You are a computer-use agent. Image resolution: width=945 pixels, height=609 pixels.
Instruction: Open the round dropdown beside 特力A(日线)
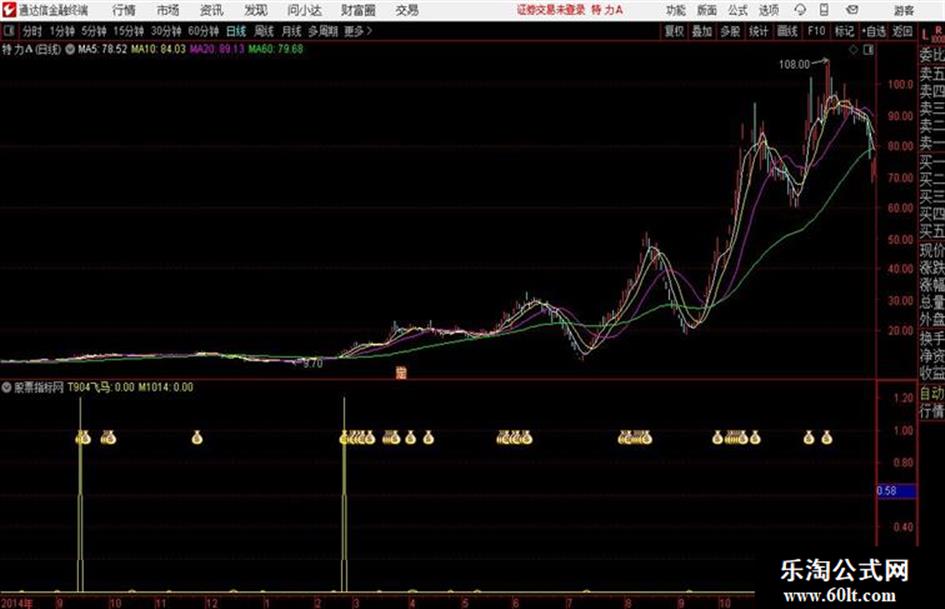(x=70, y=49)
